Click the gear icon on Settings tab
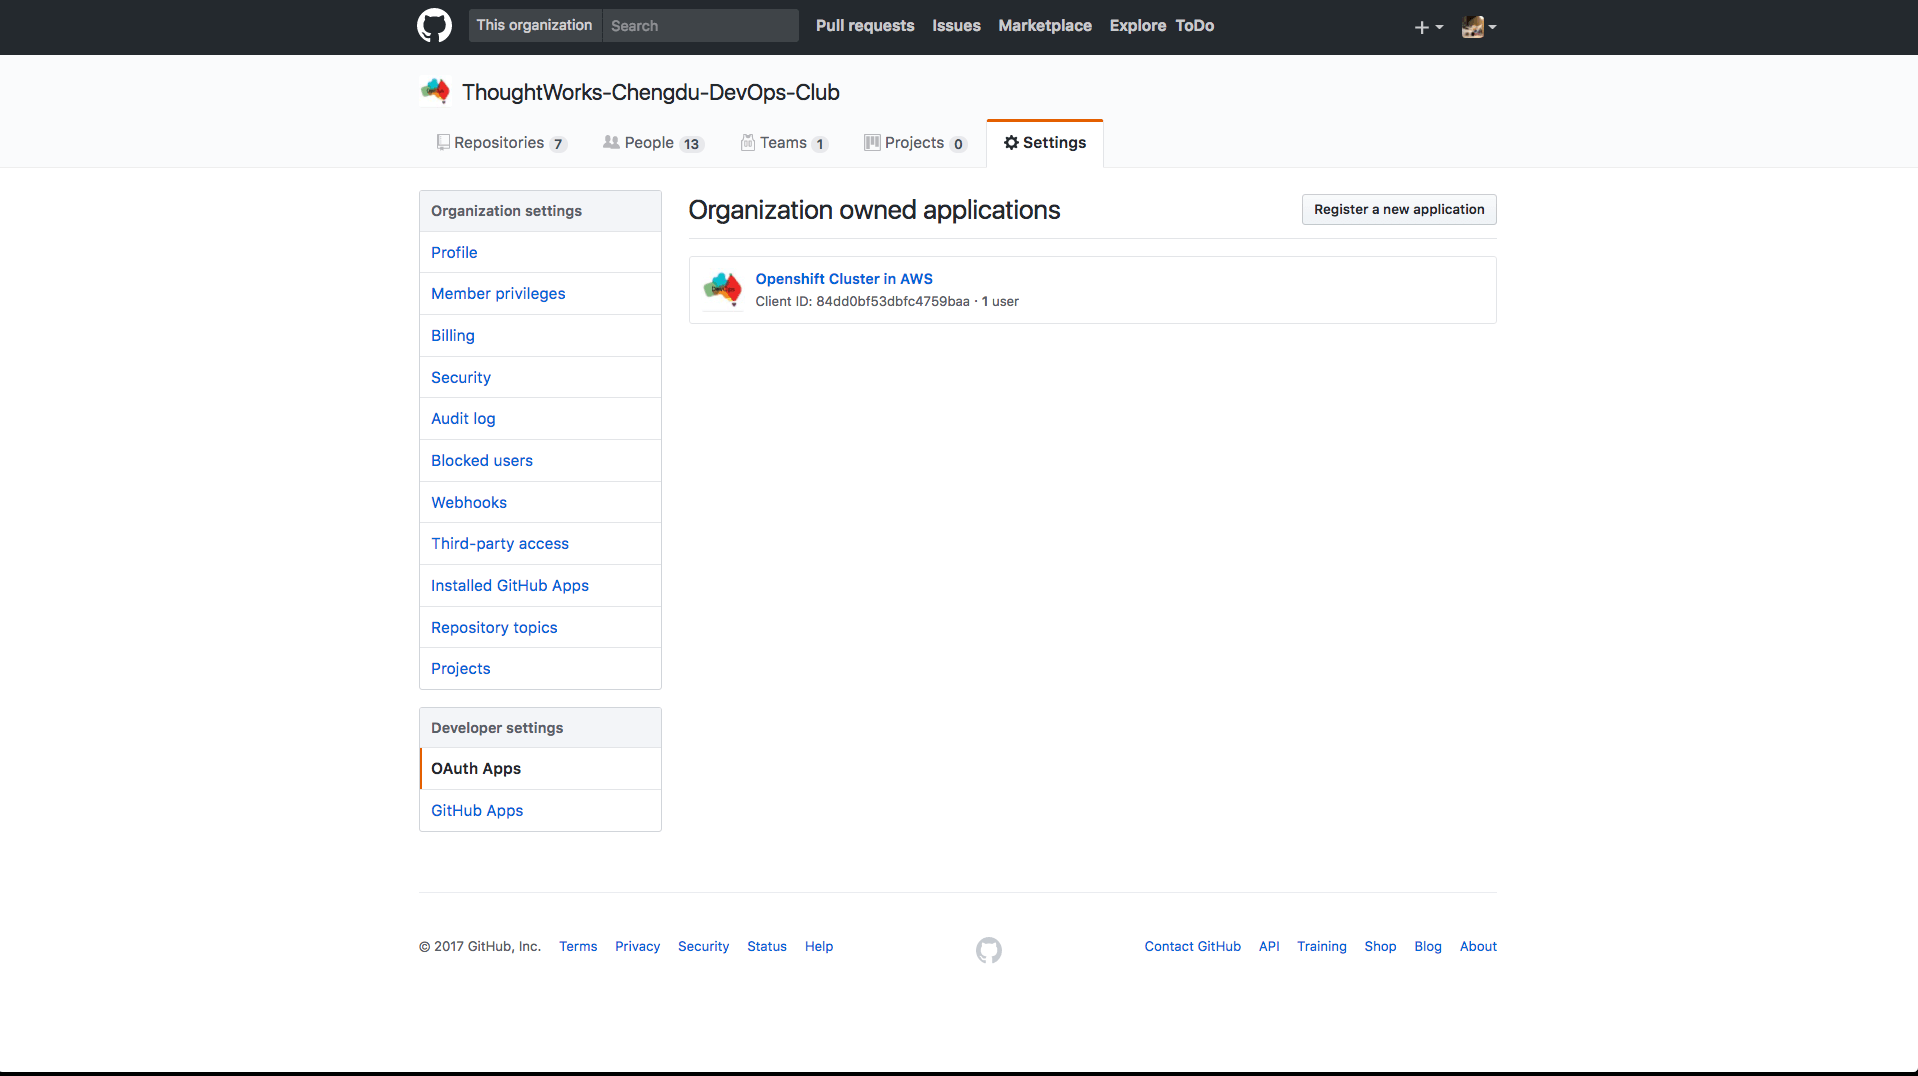The height and width of the screenshot is (1076, 1918). (1011, 143)
